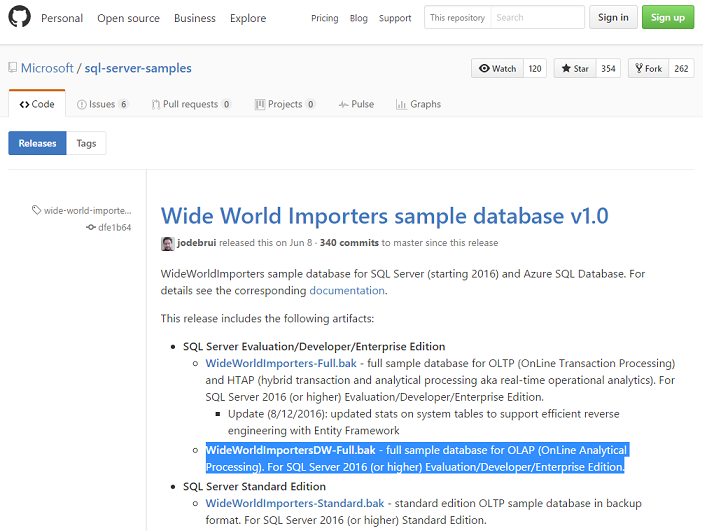Screen dimensions: 703x531
Task: Open jodebrui's profile link
Action: click(196, 243)
